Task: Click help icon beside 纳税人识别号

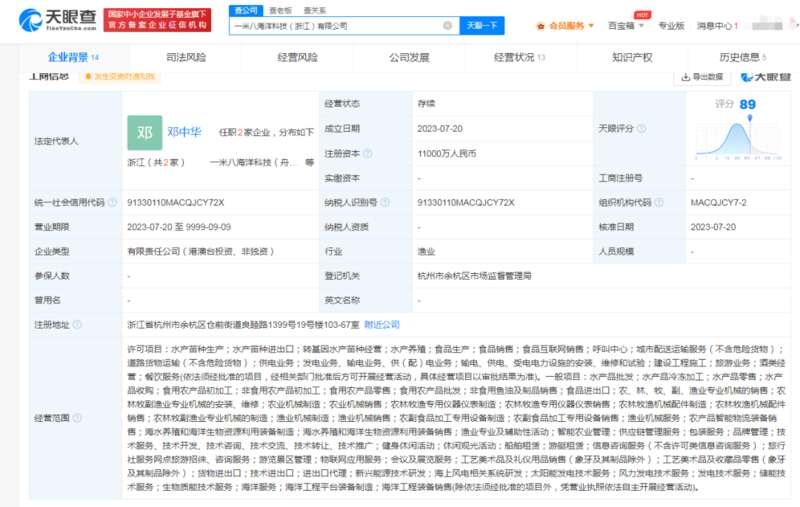Action: pos(385,202)
